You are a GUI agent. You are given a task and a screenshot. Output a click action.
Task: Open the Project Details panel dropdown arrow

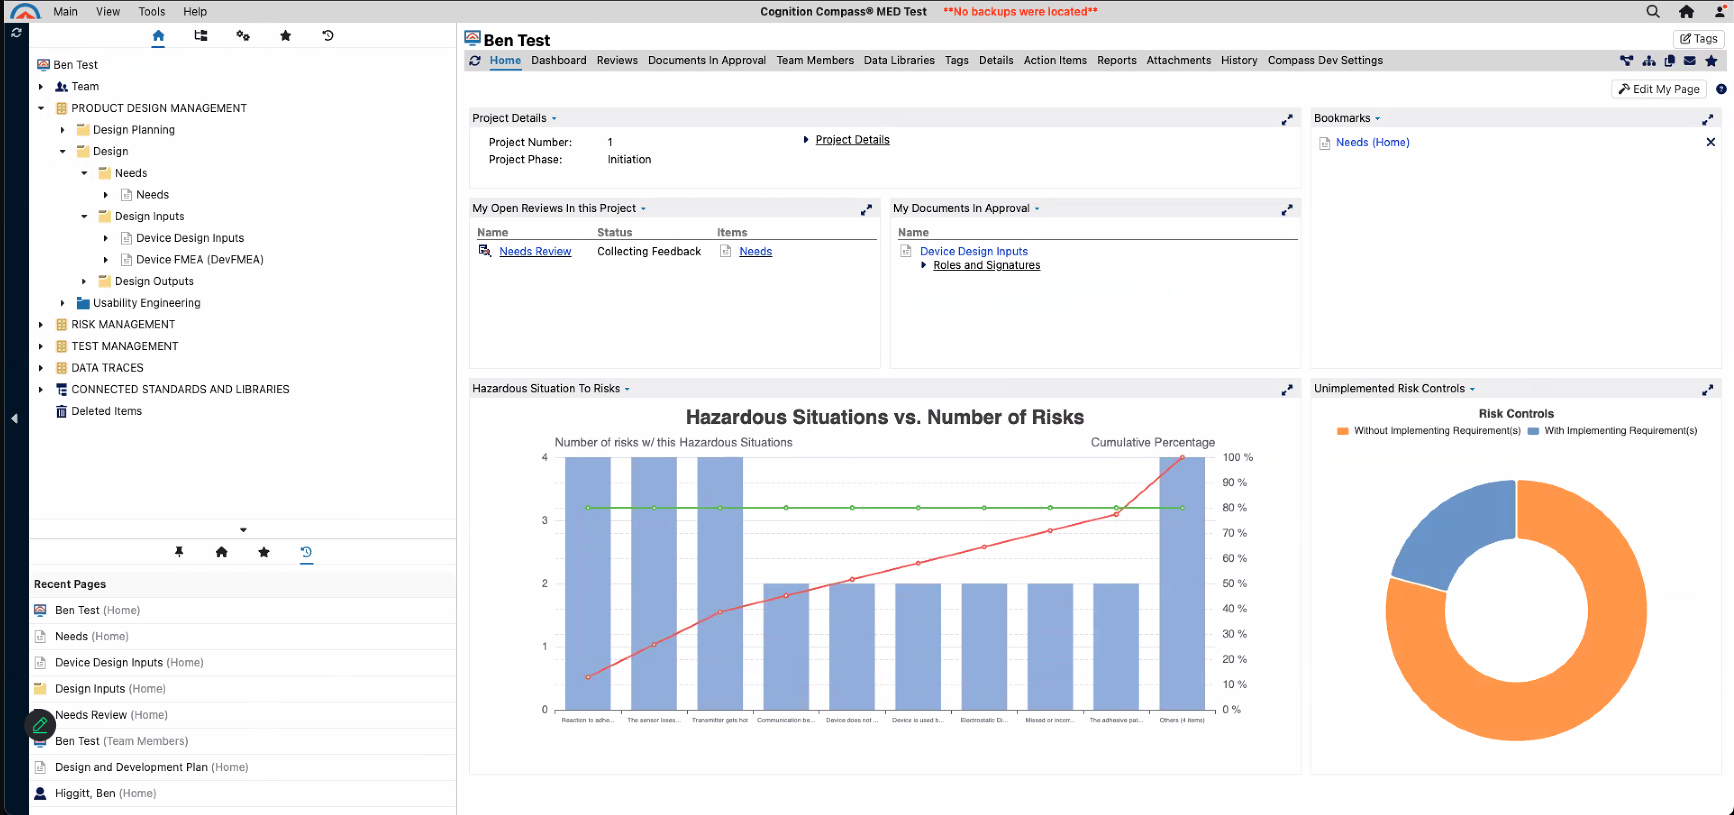(x=554, y=119)
